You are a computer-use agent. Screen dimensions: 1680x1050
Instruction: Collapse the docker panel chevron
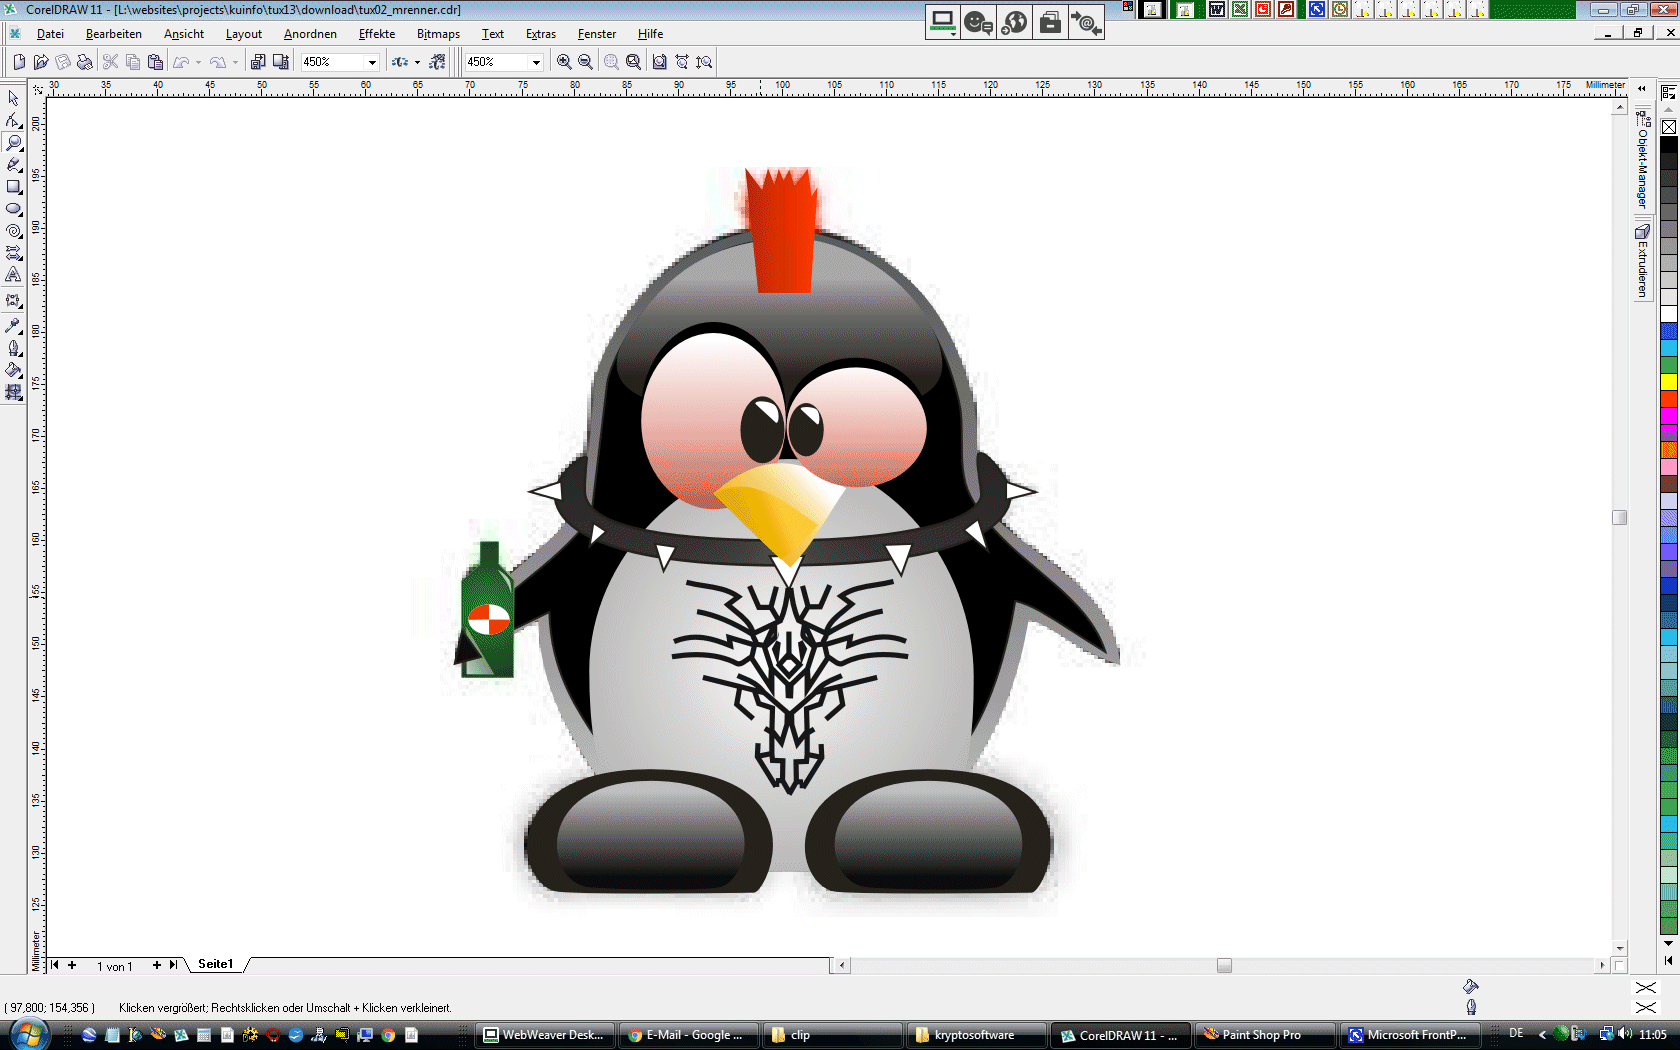click(x=1642, y=89)
